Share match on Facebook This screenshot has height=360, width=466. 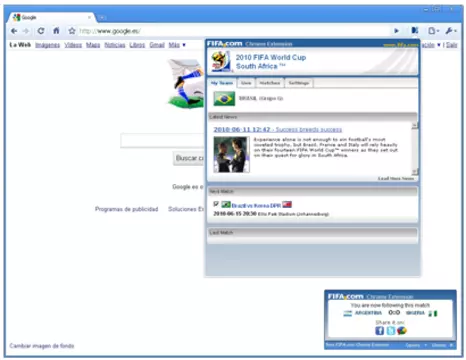pos(379,330)
